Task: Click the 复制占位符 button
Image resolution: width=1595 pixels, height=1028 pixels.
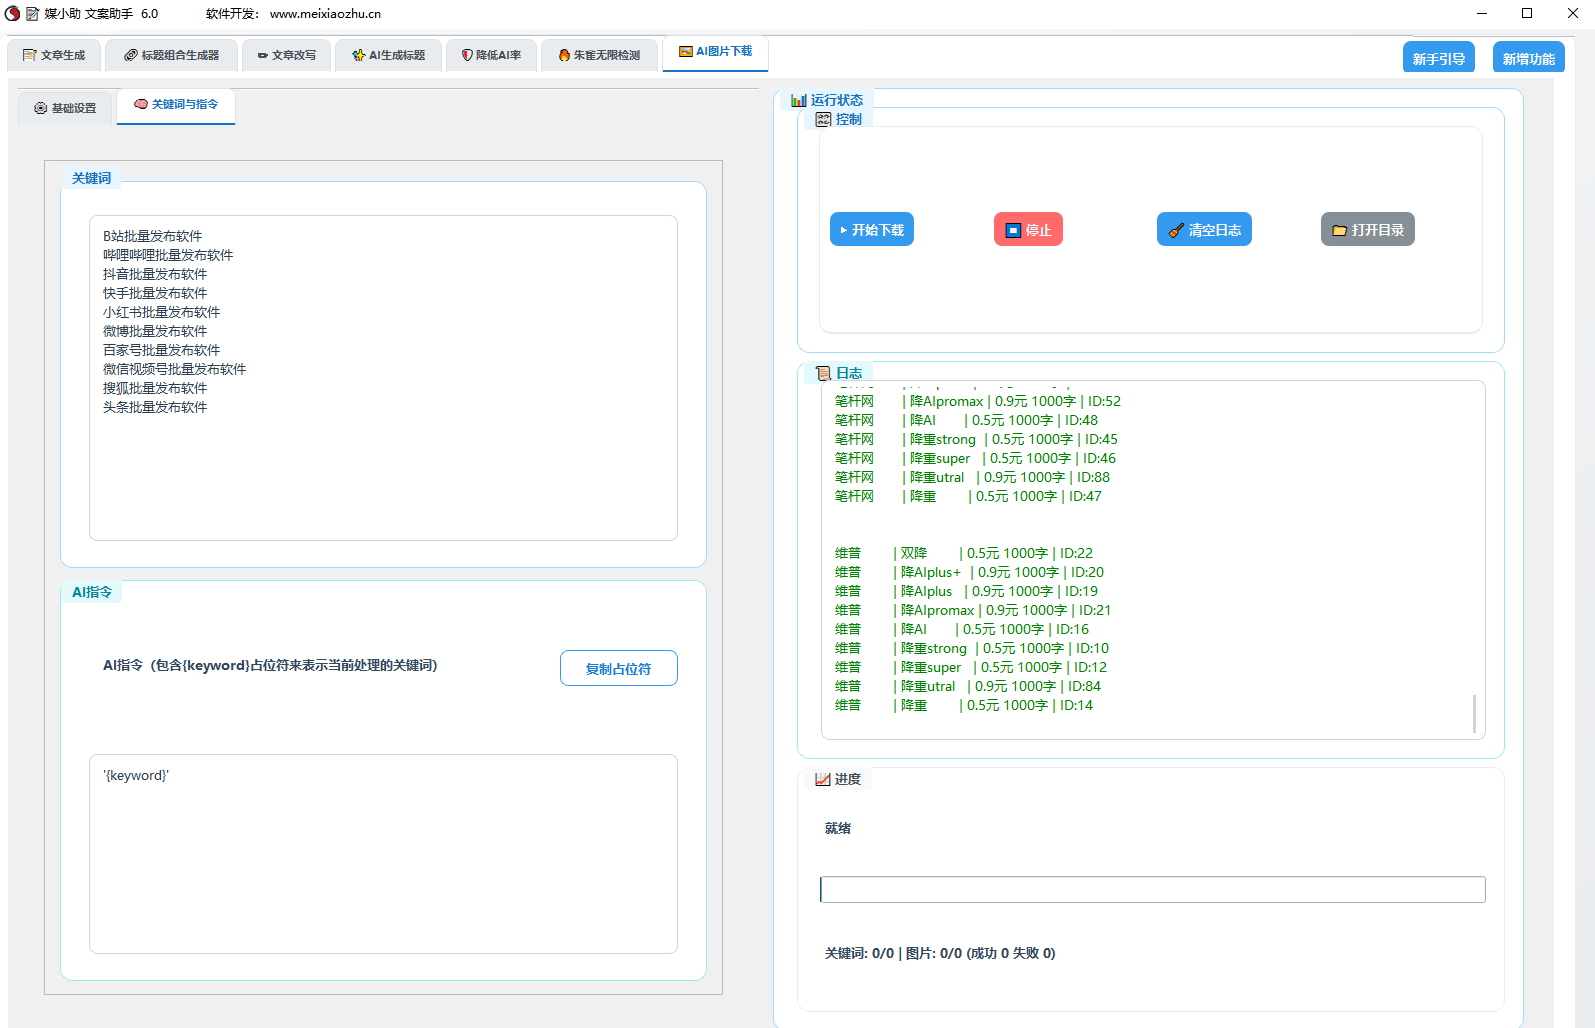Action: [618, 669]
